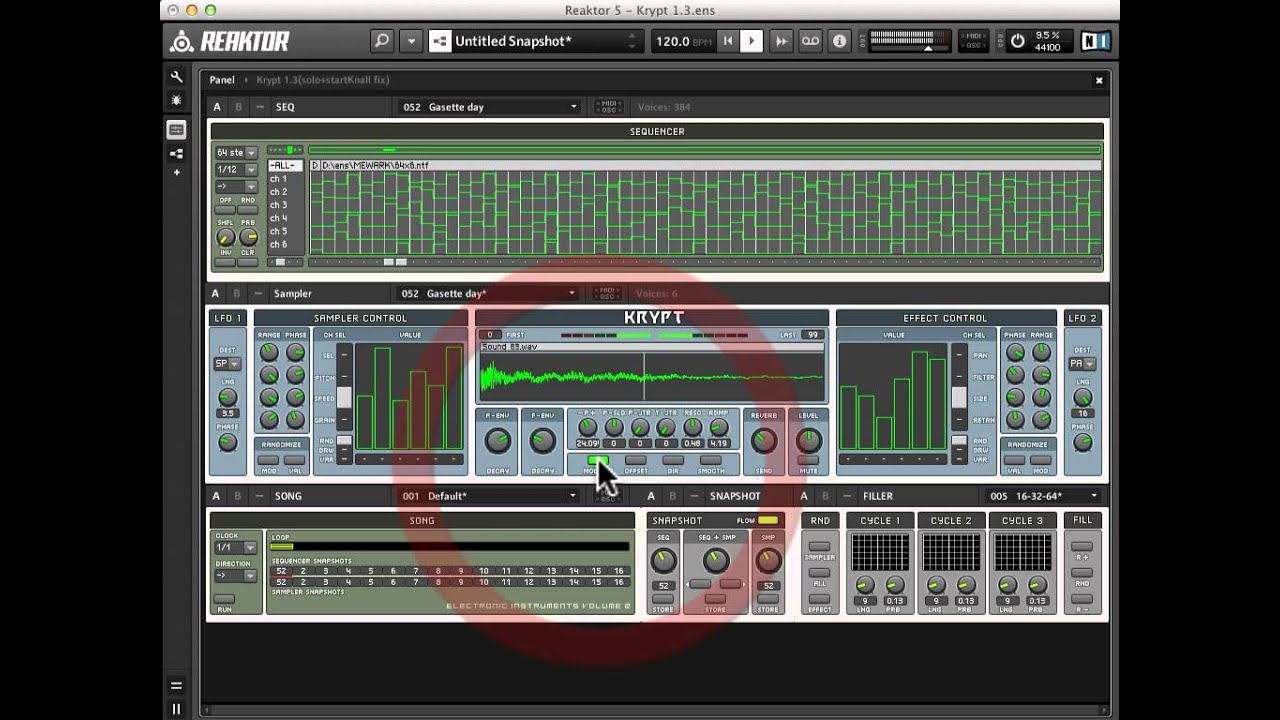Step through snapshots with the Untitled Snapshot arrows
1280x720 pixels.
pos(632,41)
